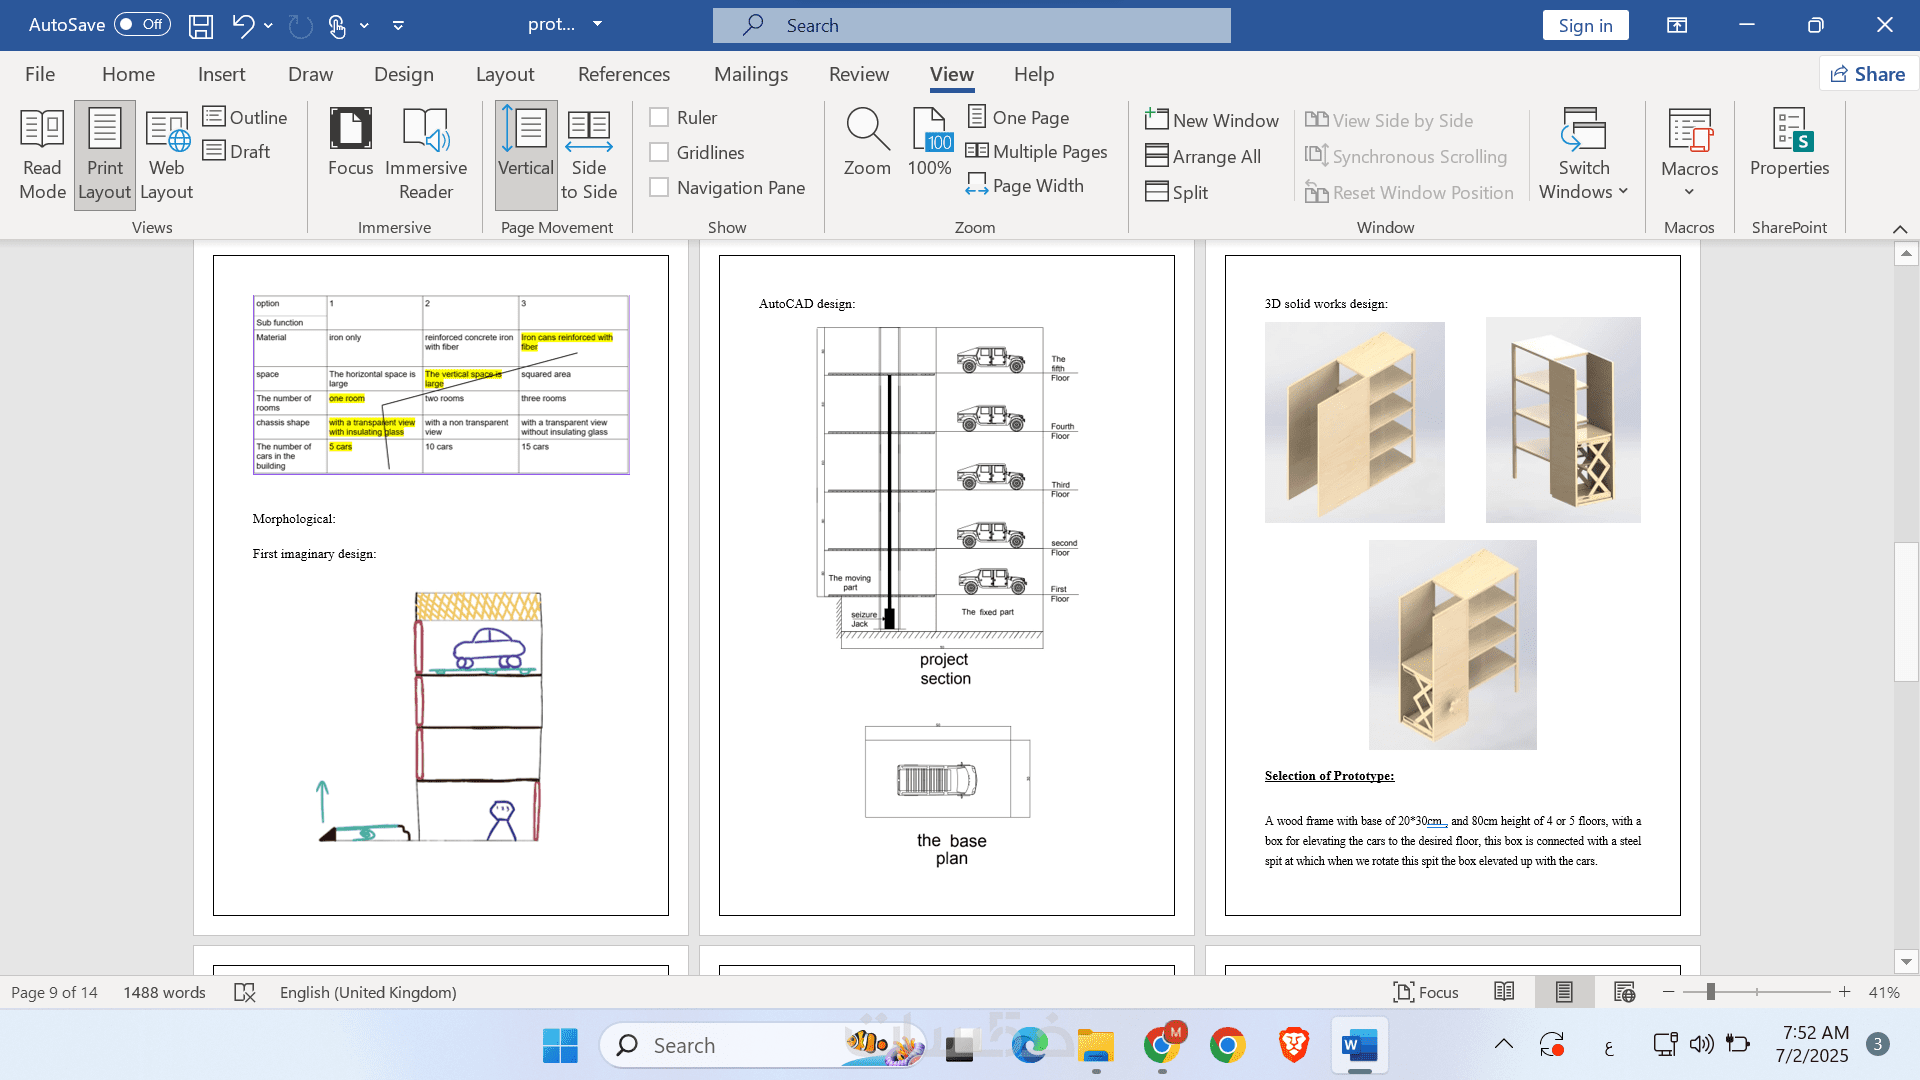1920x1080 pixels.
Task: Check the Gridlines option
Action: click(659, 153)
